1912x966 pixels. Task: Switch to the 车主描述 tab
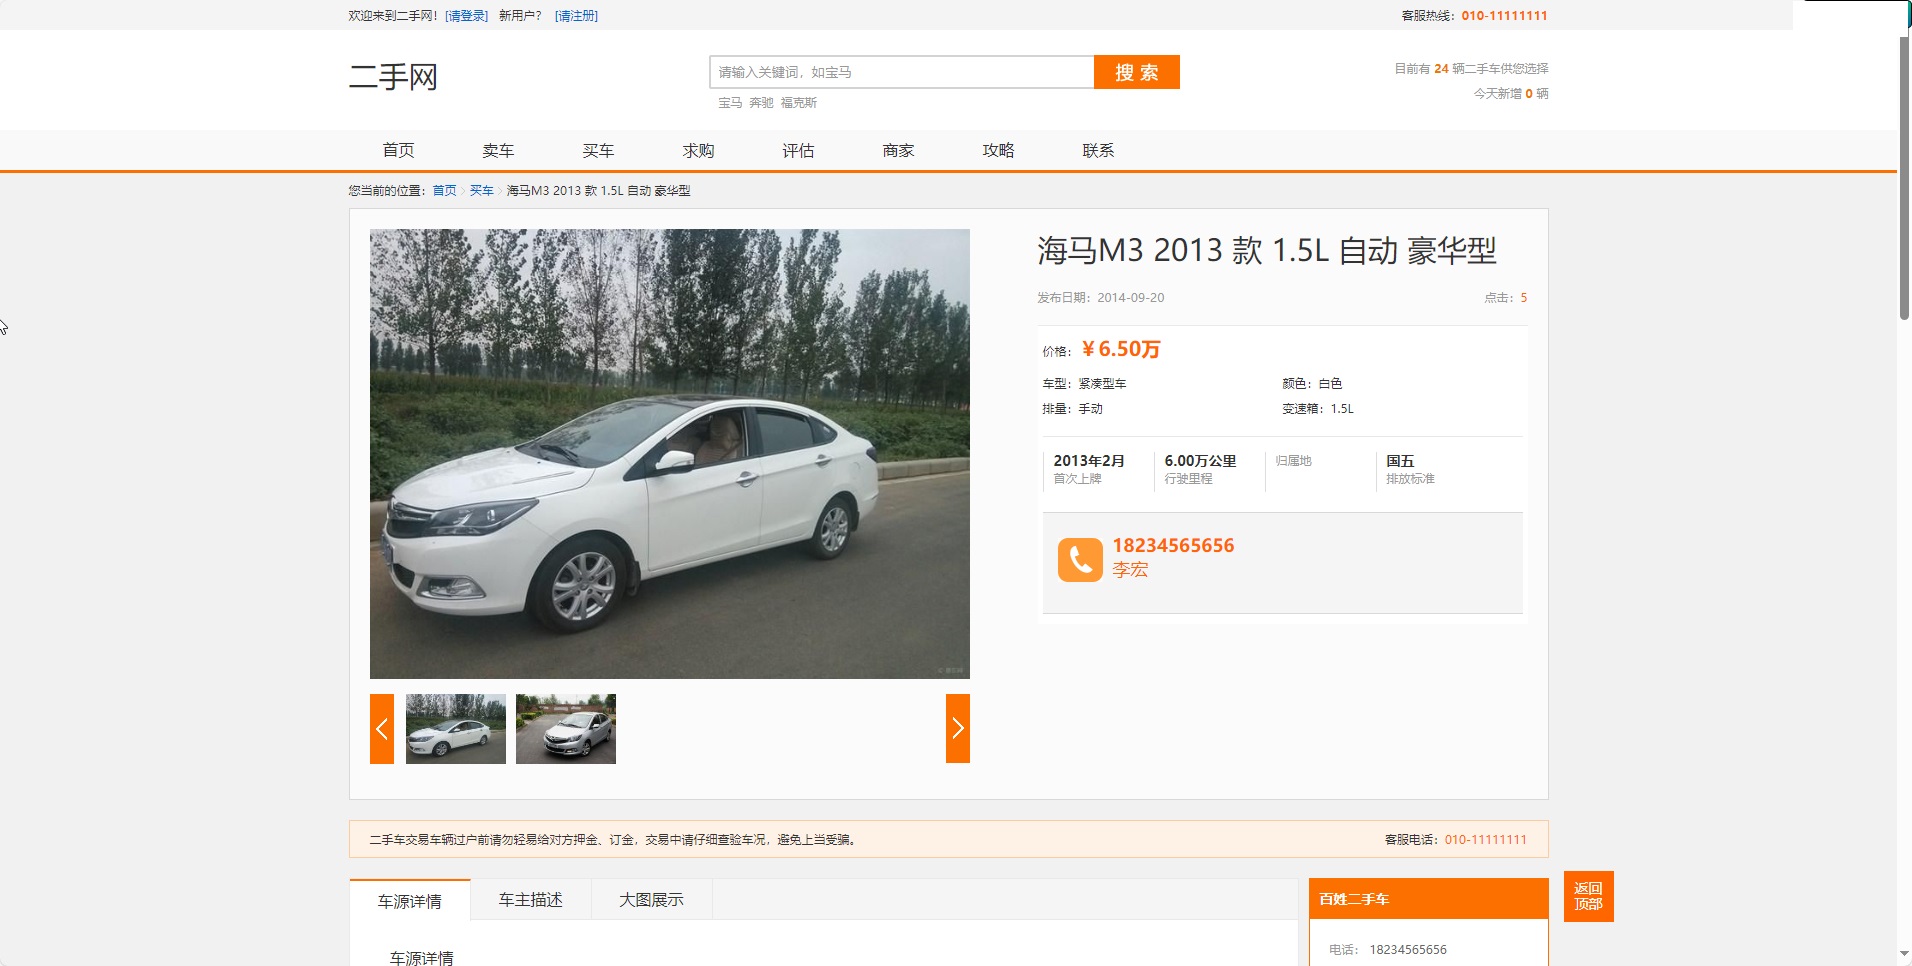530,900
